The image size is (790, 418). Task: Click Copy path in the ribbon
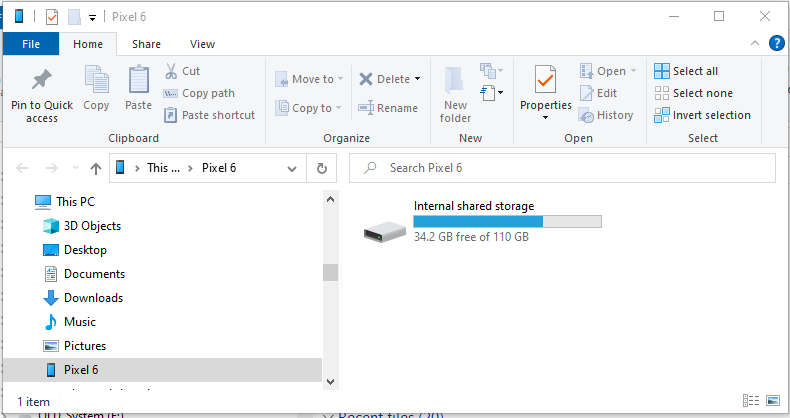(x=200, y=93)
